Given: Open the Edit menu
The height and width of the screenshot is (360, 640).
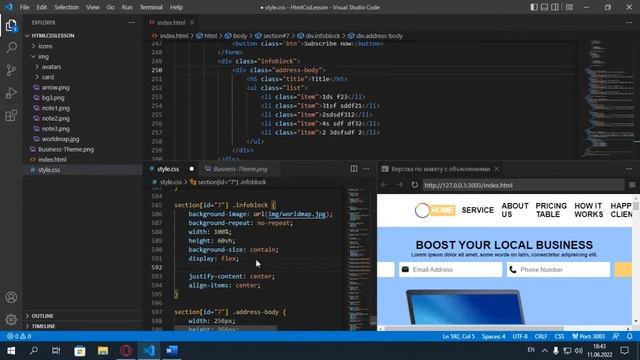Looking at the screenshot, I should [x=42, y=7].
